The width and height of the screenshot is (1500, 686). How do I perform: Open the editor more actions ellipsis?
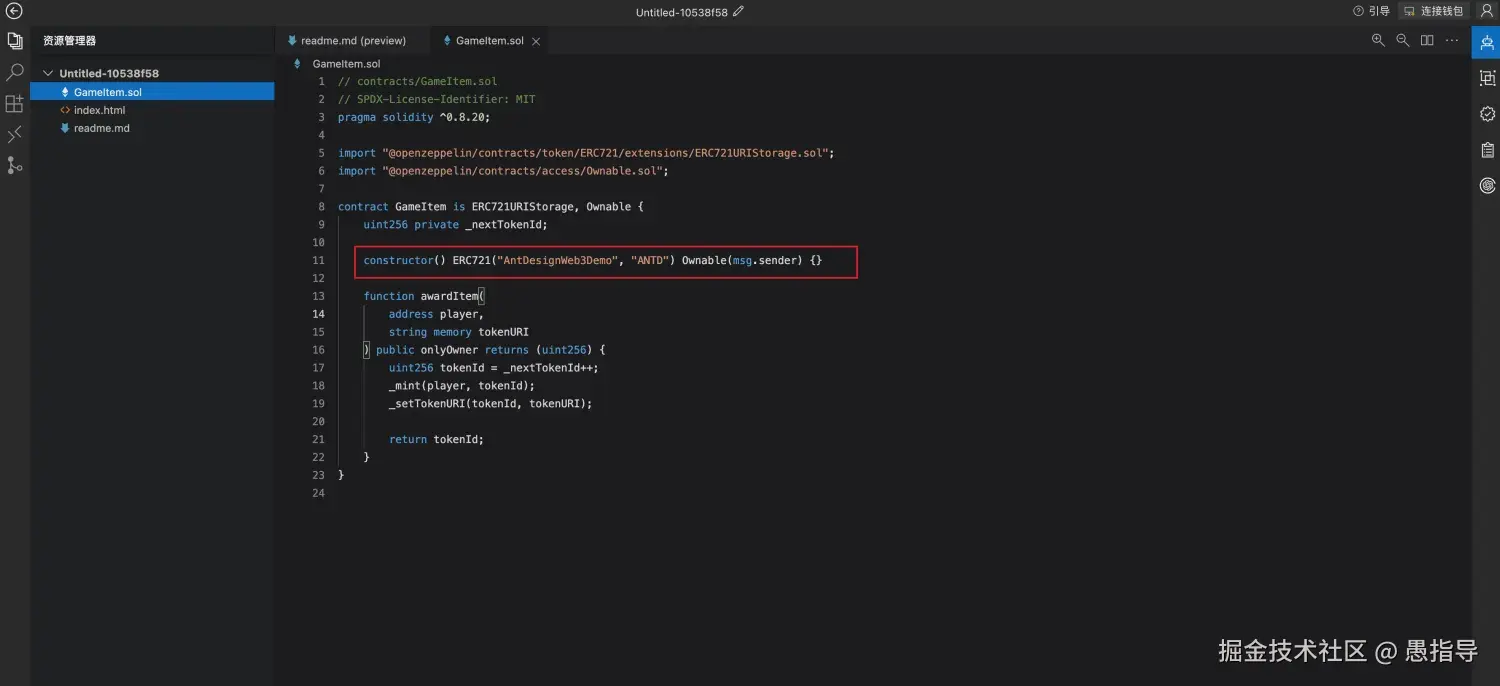coord(1452,40)
